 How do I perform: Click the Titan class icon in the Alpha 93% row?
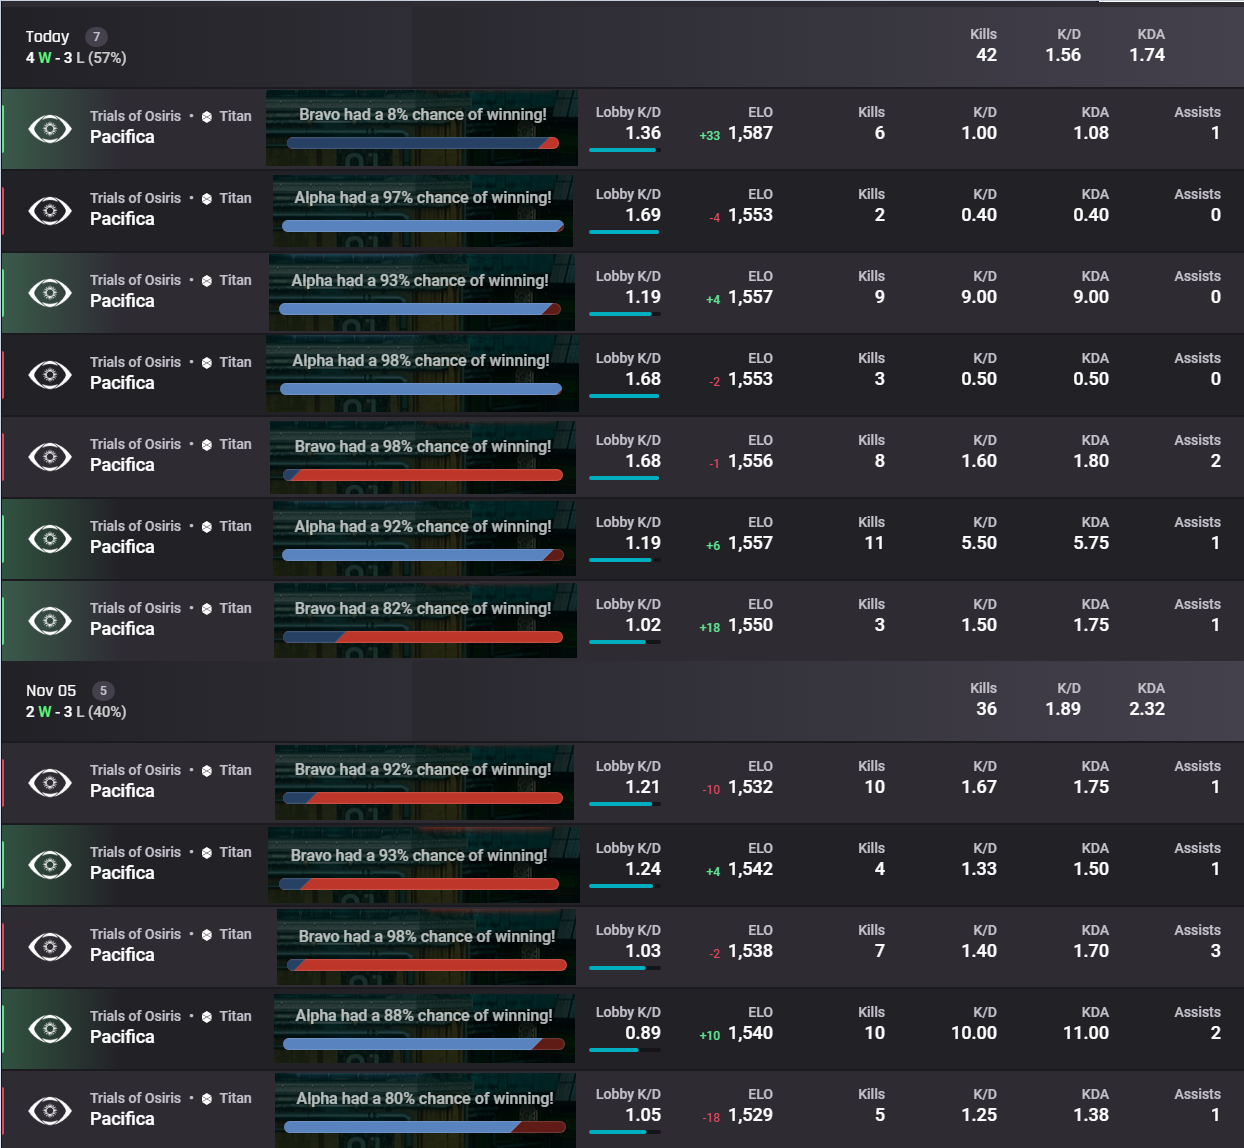(x=207, y=280)
